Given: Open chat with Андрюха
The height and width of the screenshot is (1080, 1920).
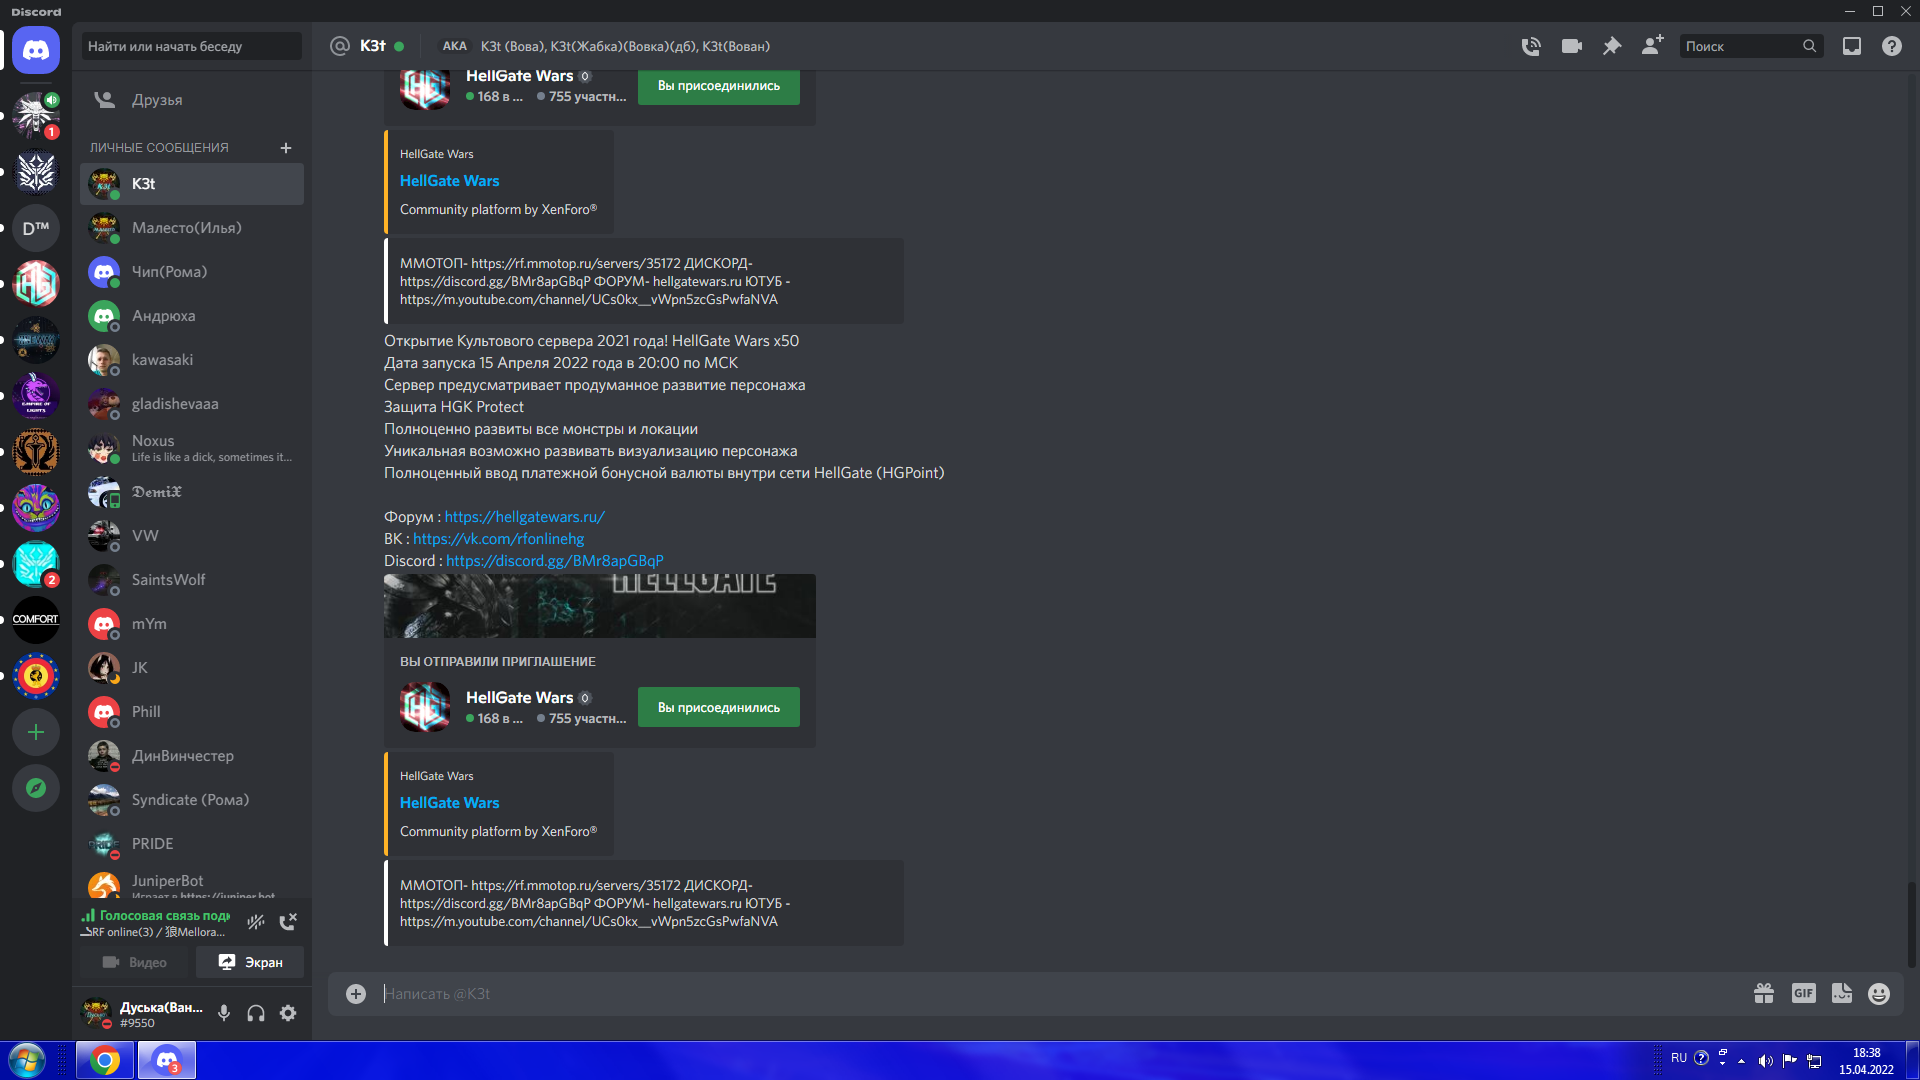Looking at the screenshot, I should (192, 316).
